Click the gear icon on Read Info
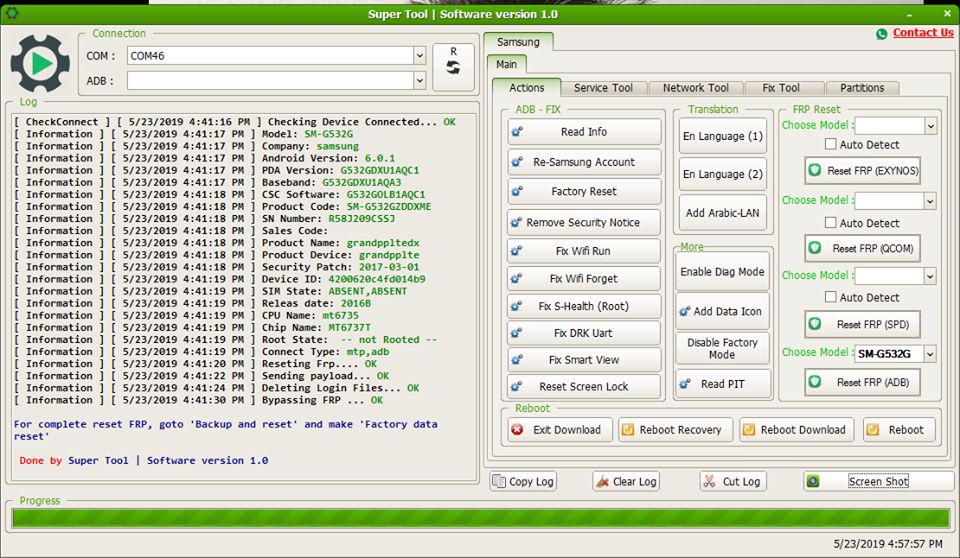960x558 pixels. (517, 132)
